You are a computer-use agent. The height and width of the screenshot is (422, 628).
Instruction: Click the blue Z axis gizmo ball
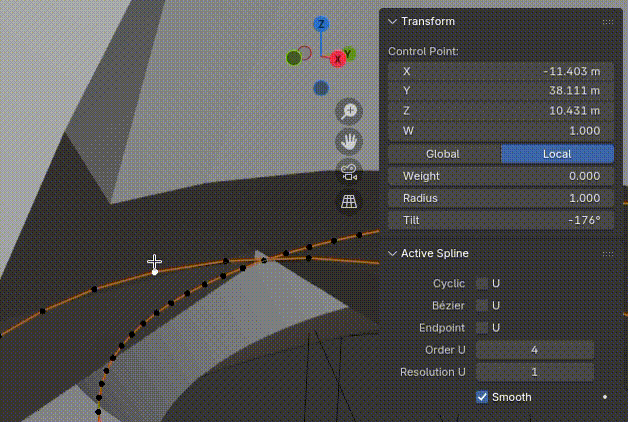pos(320,24)
